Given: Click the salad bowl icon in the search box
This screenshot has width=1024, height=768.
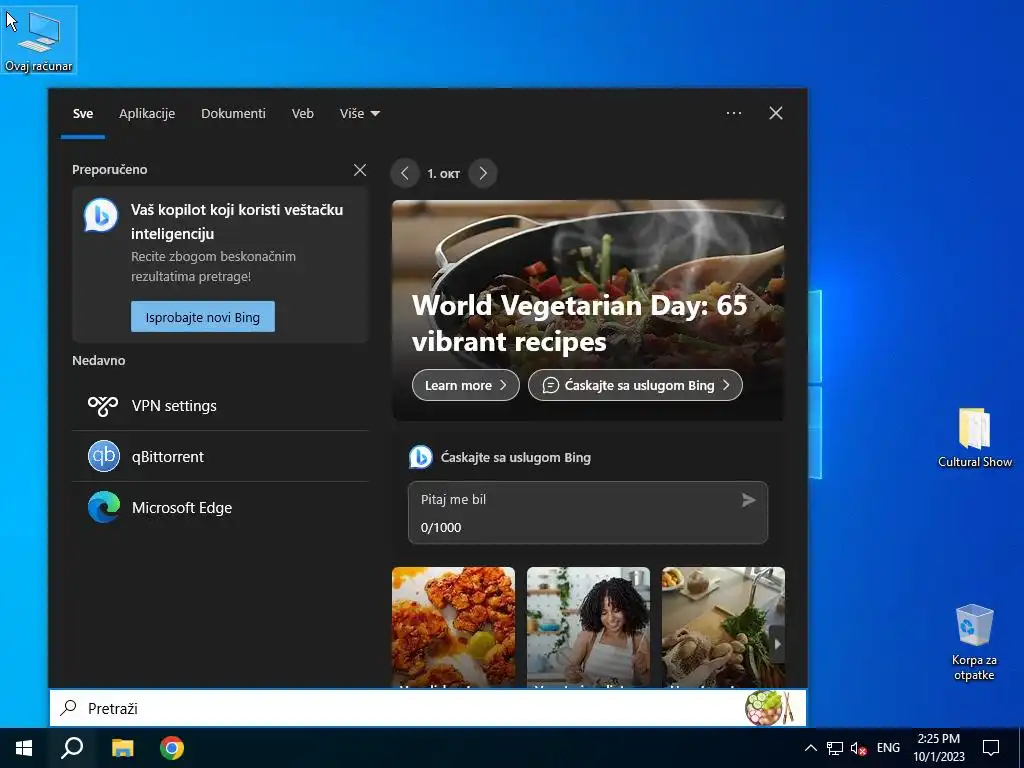Looking at the screenshot, I should pyautogui.click(x=769, y=708).
